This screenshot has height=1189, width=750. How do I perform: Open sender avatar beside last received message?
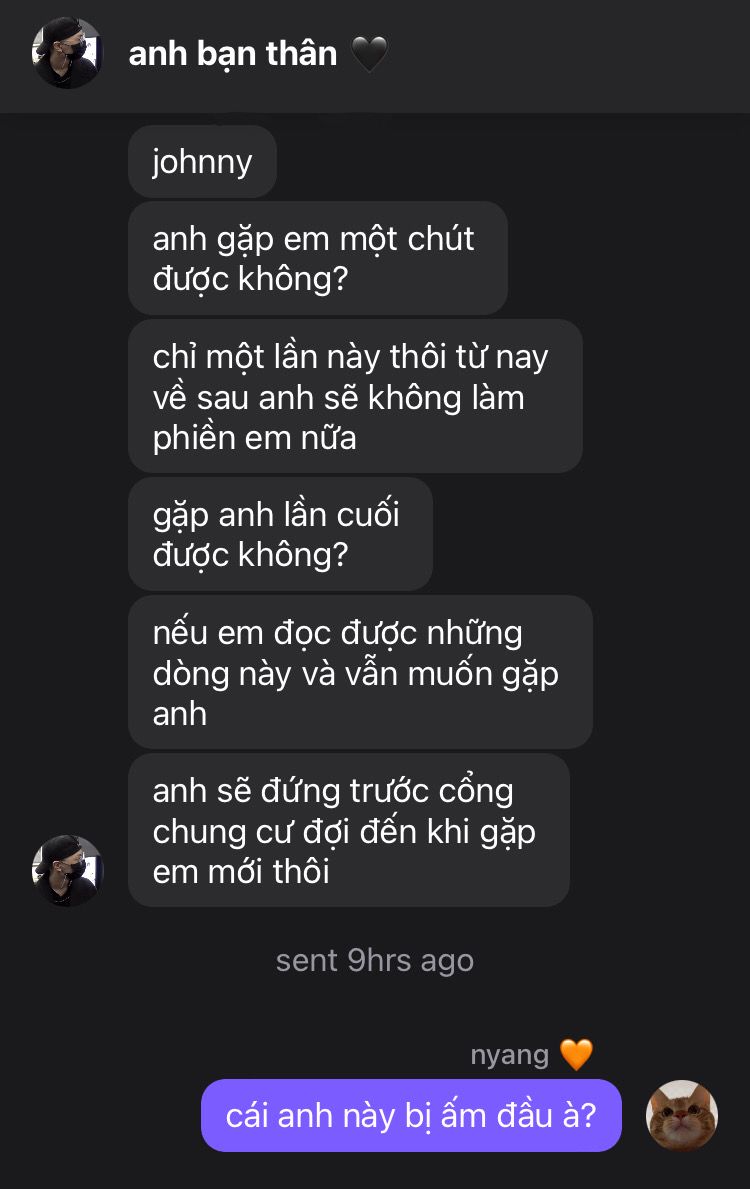(x=67, y=871)
